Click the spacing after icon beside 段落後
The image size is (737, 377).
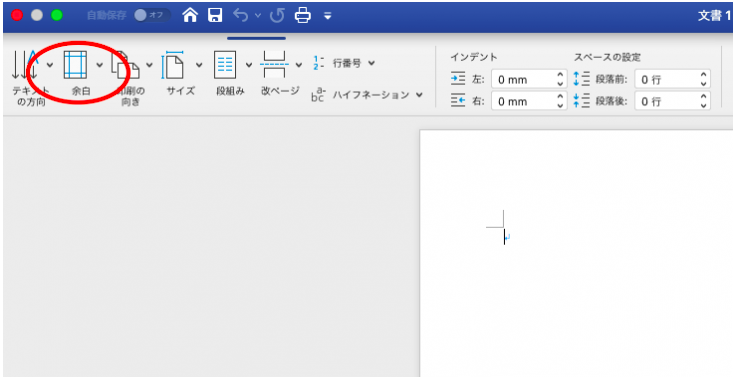[x=582, y=101]
